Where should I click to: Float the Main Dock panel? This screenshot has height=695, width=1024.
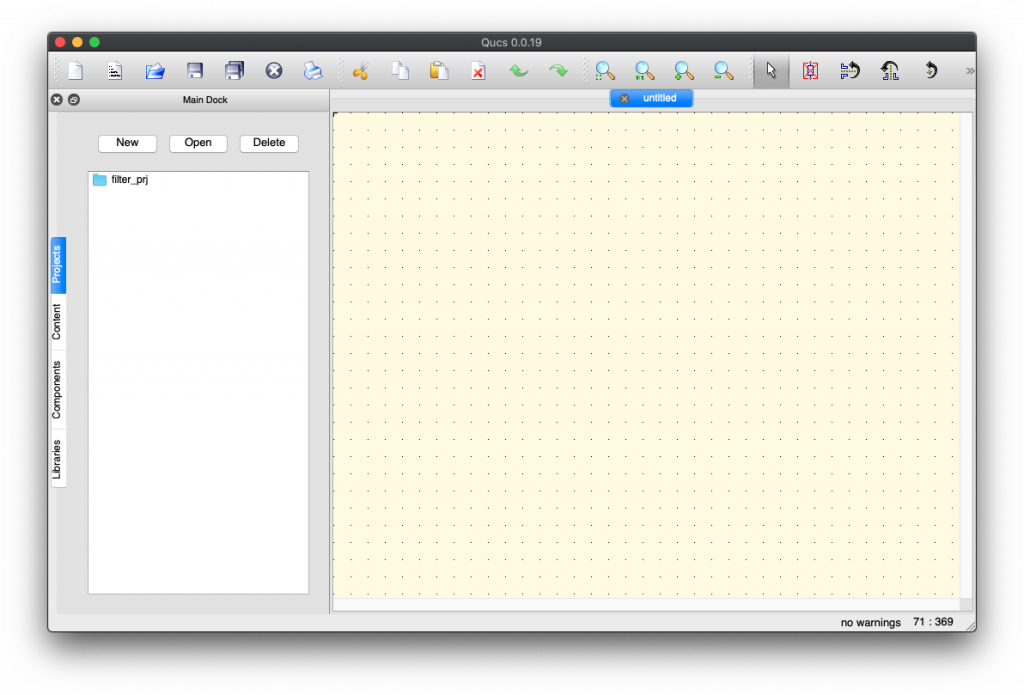(x=74, y=99)
